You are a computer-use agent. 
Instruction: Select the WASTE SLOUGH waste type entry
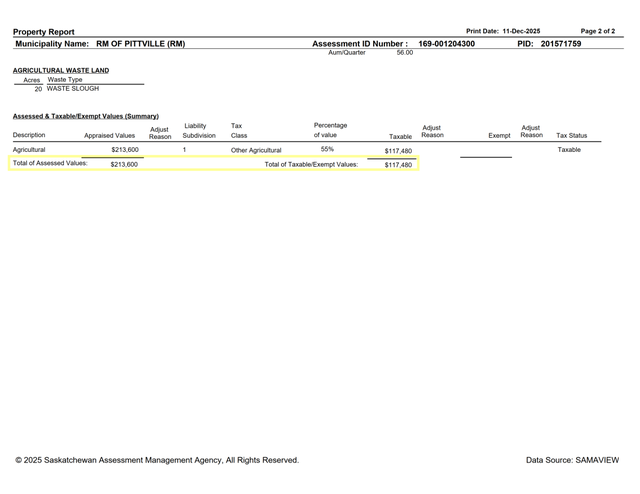pos(73,89)
